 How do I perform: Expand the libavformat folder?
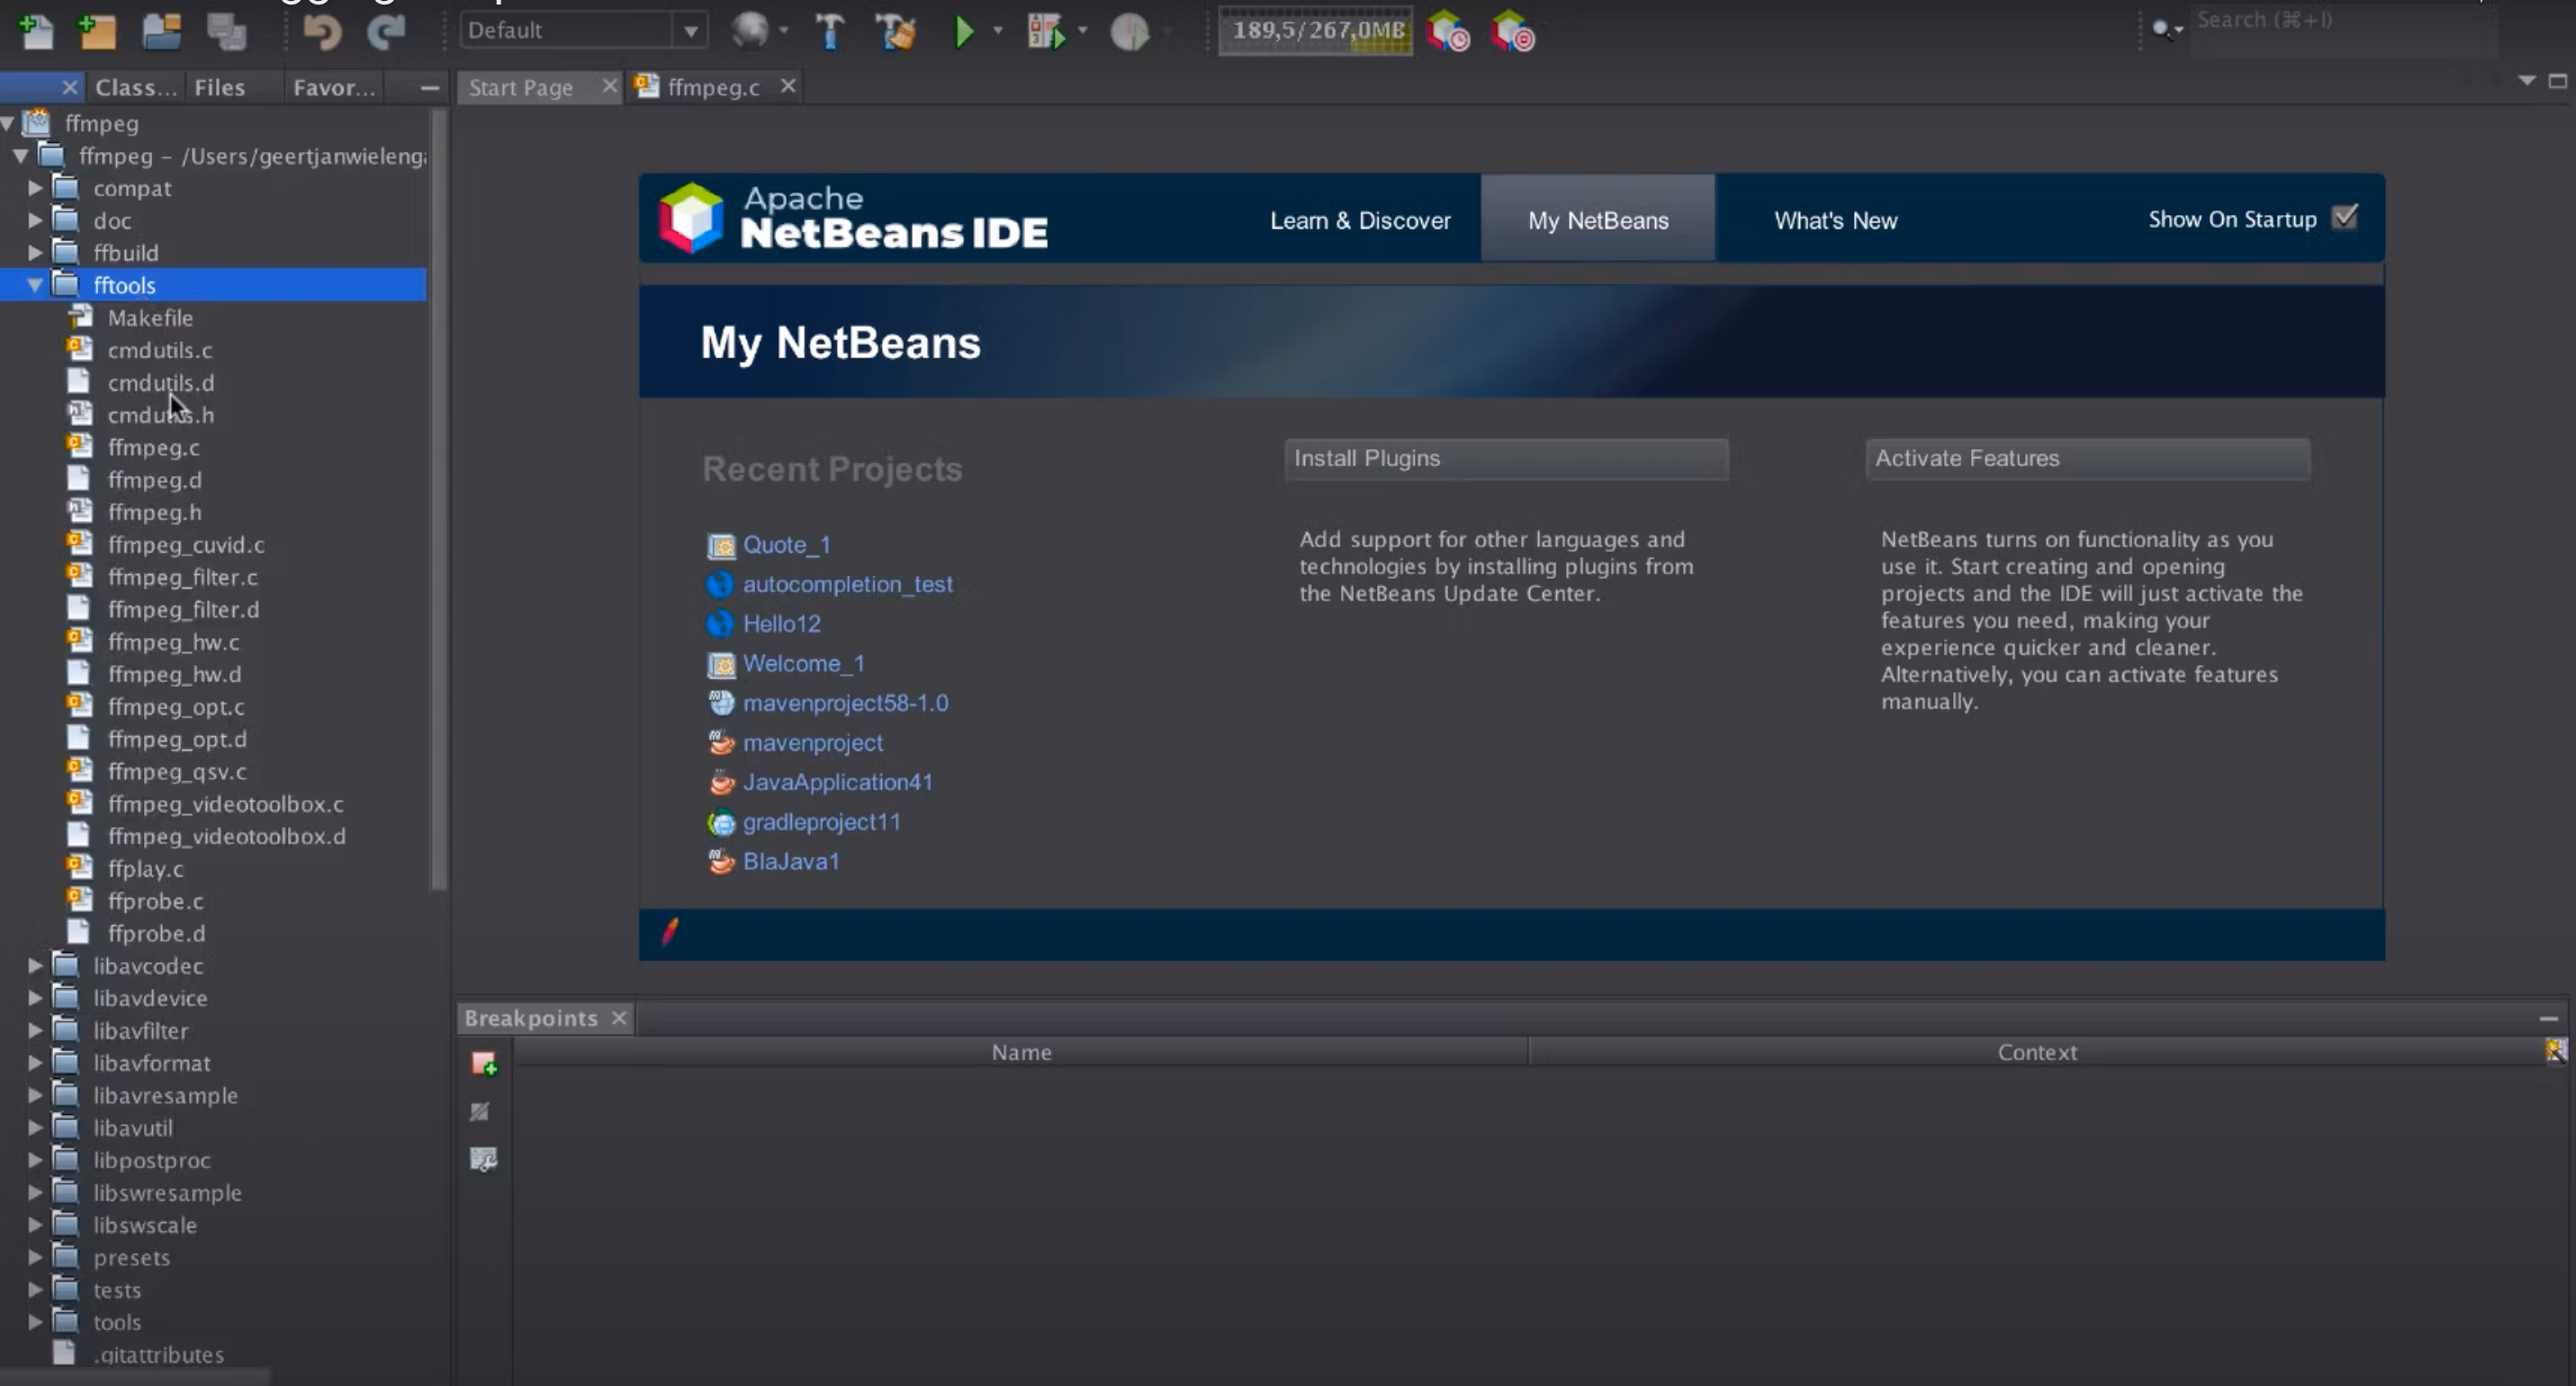[35, 1063]
